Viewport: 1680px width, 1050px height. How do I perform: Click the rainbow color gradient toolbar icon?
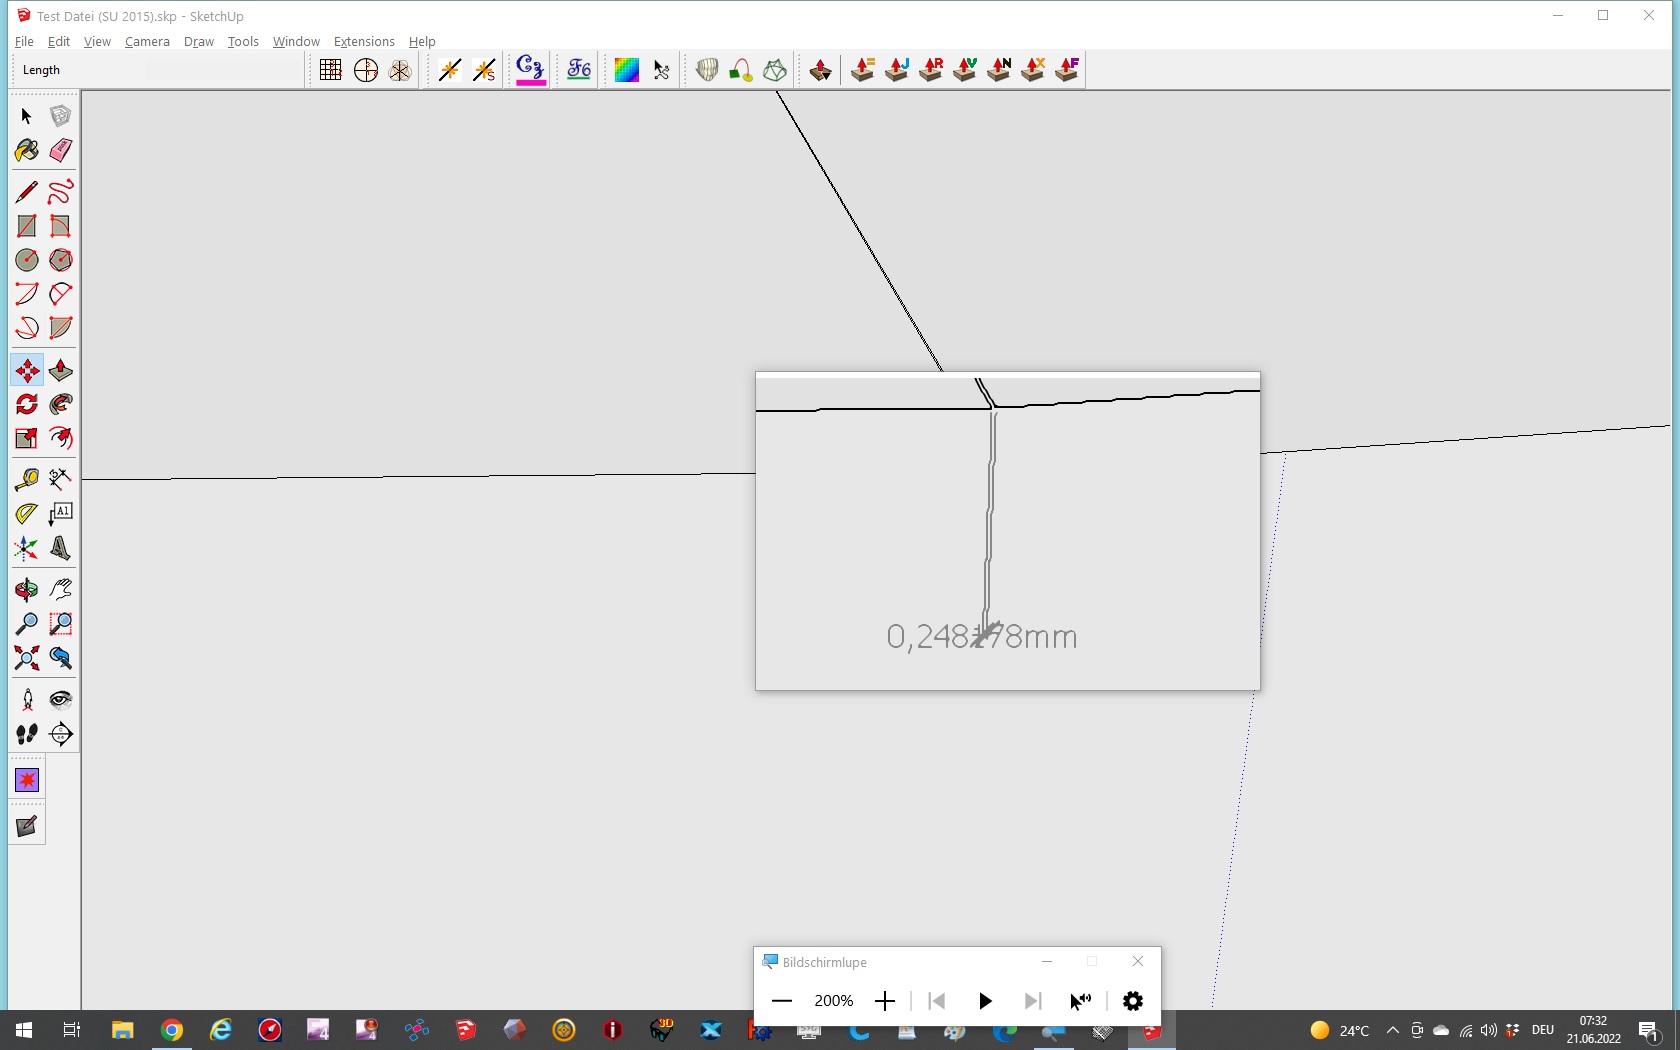[627, 70]
